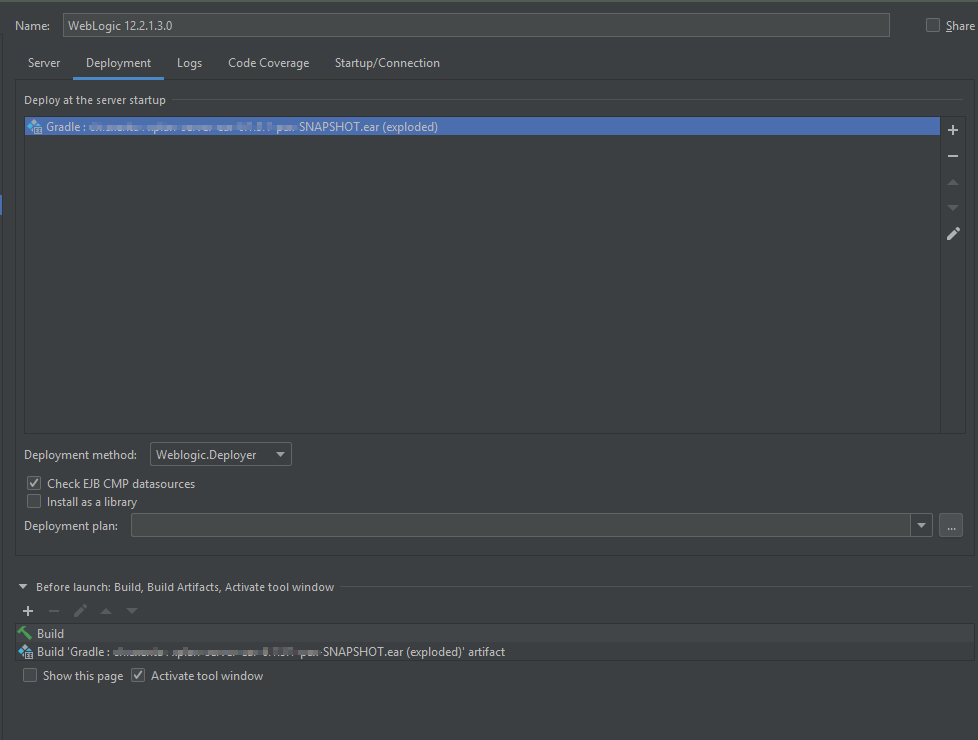Add a new Before launch task
978x740 pixels.
pos(28,611)
